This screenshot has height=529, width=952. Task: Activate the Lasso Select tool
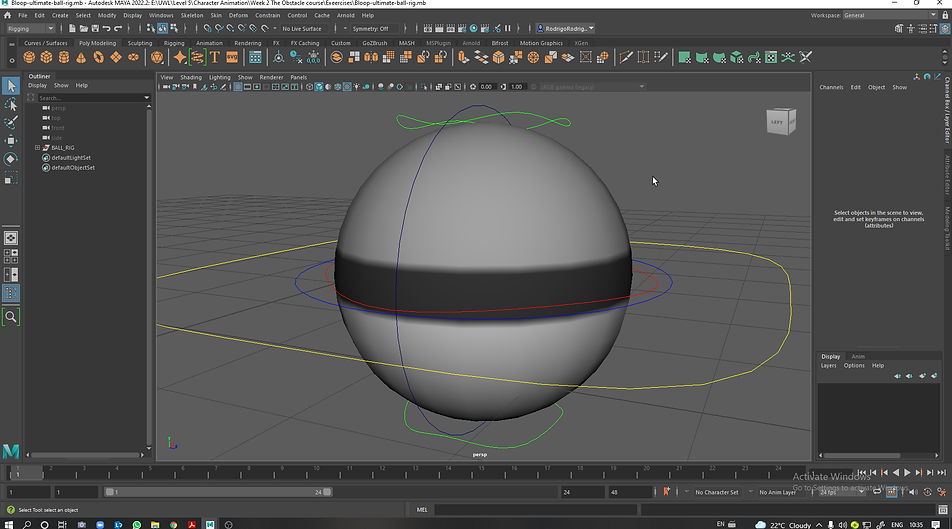11,104
